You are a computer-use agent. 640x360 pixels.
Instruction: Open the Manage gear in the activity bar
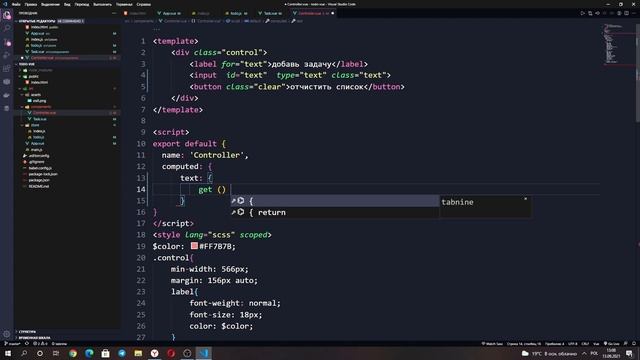click(7, 333)
